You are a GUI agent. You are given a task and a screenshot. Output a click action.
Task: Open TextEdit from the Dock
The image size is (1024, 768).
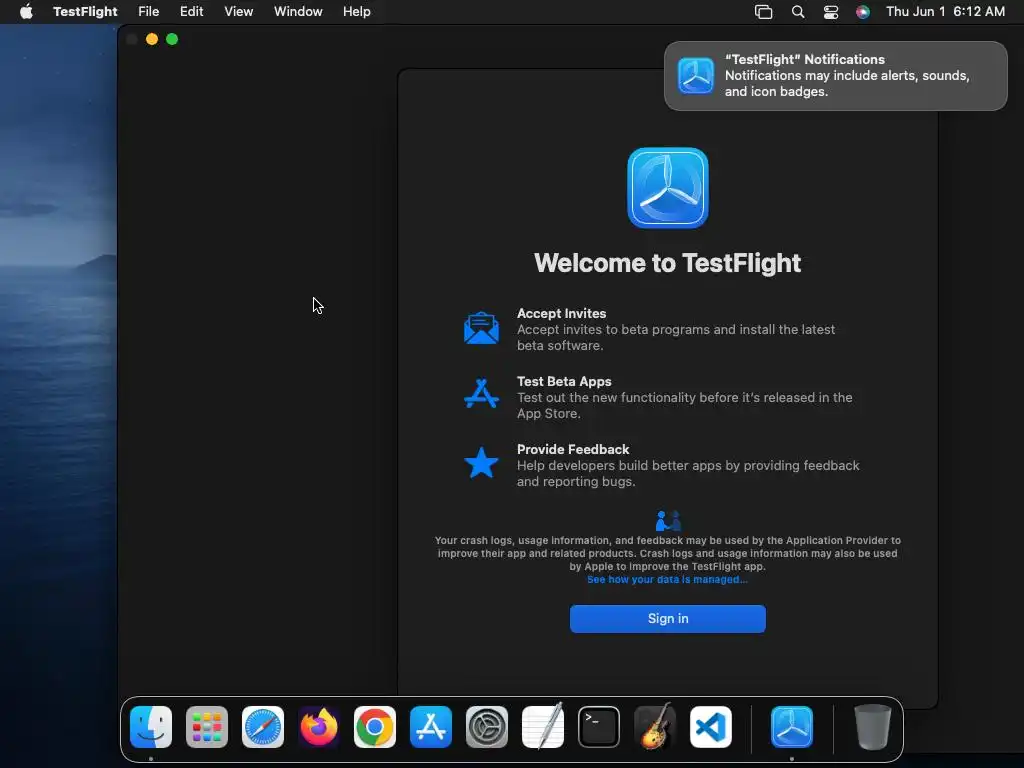pos(543,727)
